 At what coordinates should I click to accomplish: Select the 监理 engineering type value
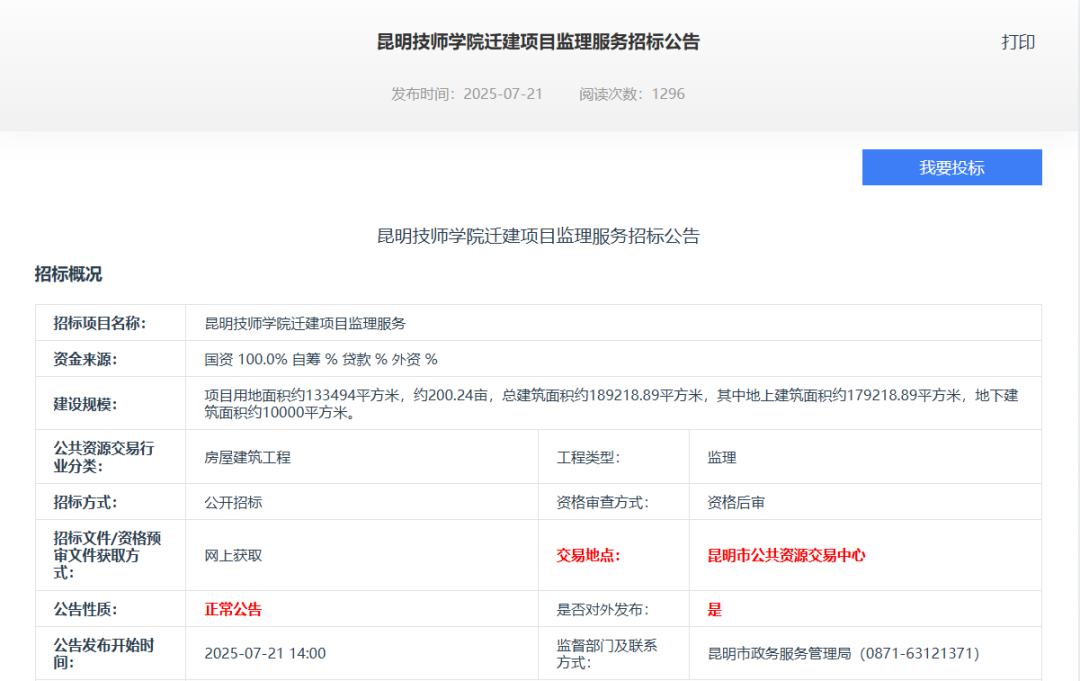click(716, 457)
